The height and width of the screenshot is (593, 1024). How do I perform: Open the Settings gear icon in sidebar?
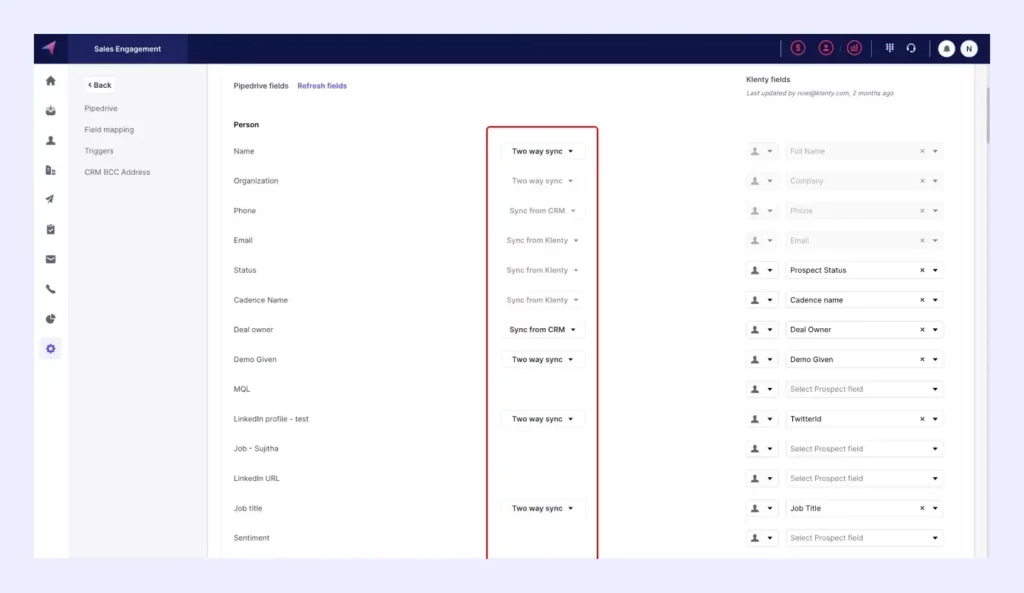pos(50,349)
